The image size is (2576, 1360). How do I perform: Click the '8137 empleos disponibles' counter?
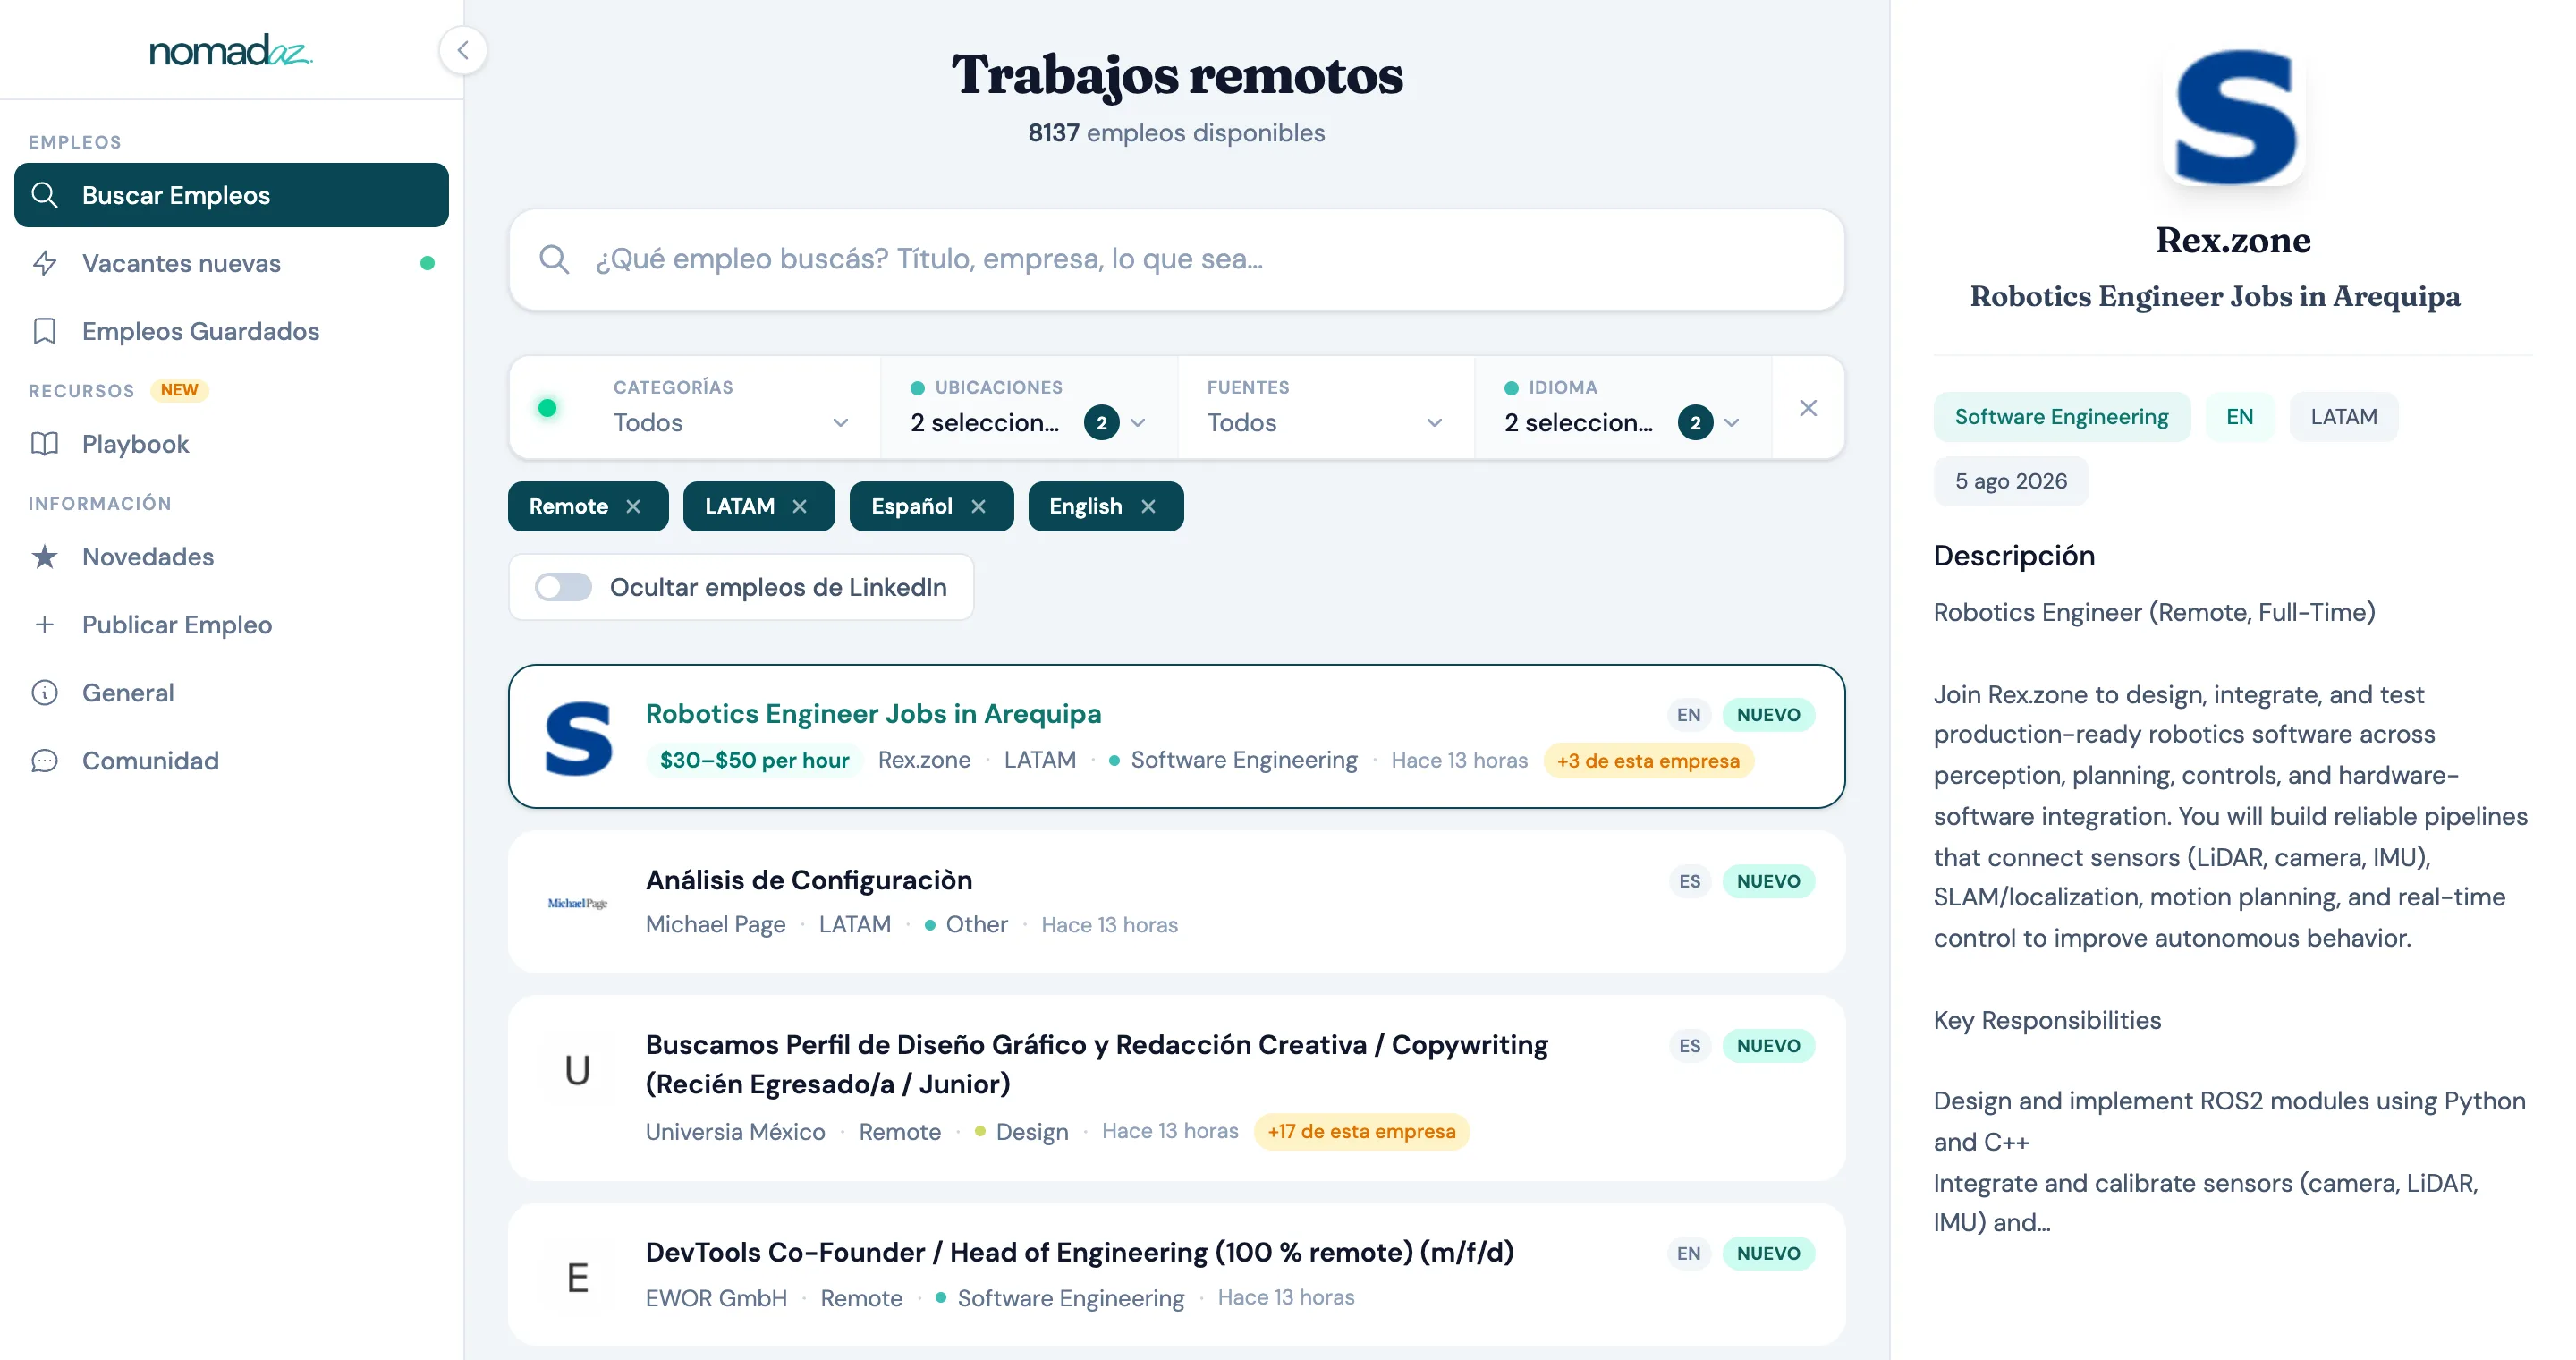[1176, 132]
